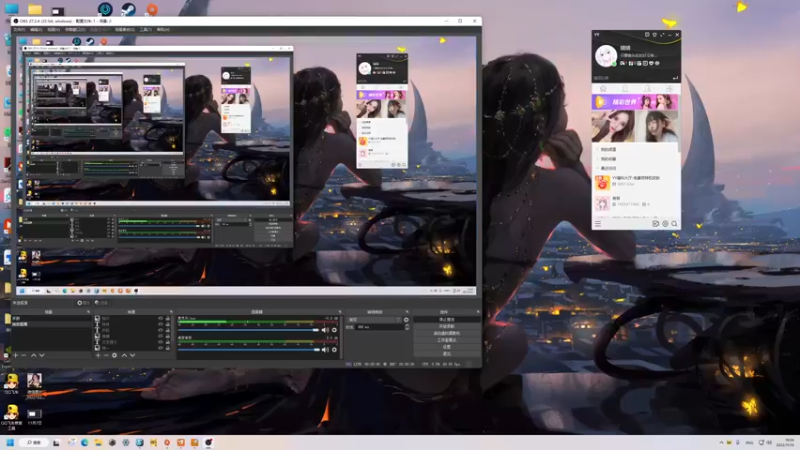Pop out the Controls dock via its corner icon
This screenshot has width=800, height=450.
[478, 312]
